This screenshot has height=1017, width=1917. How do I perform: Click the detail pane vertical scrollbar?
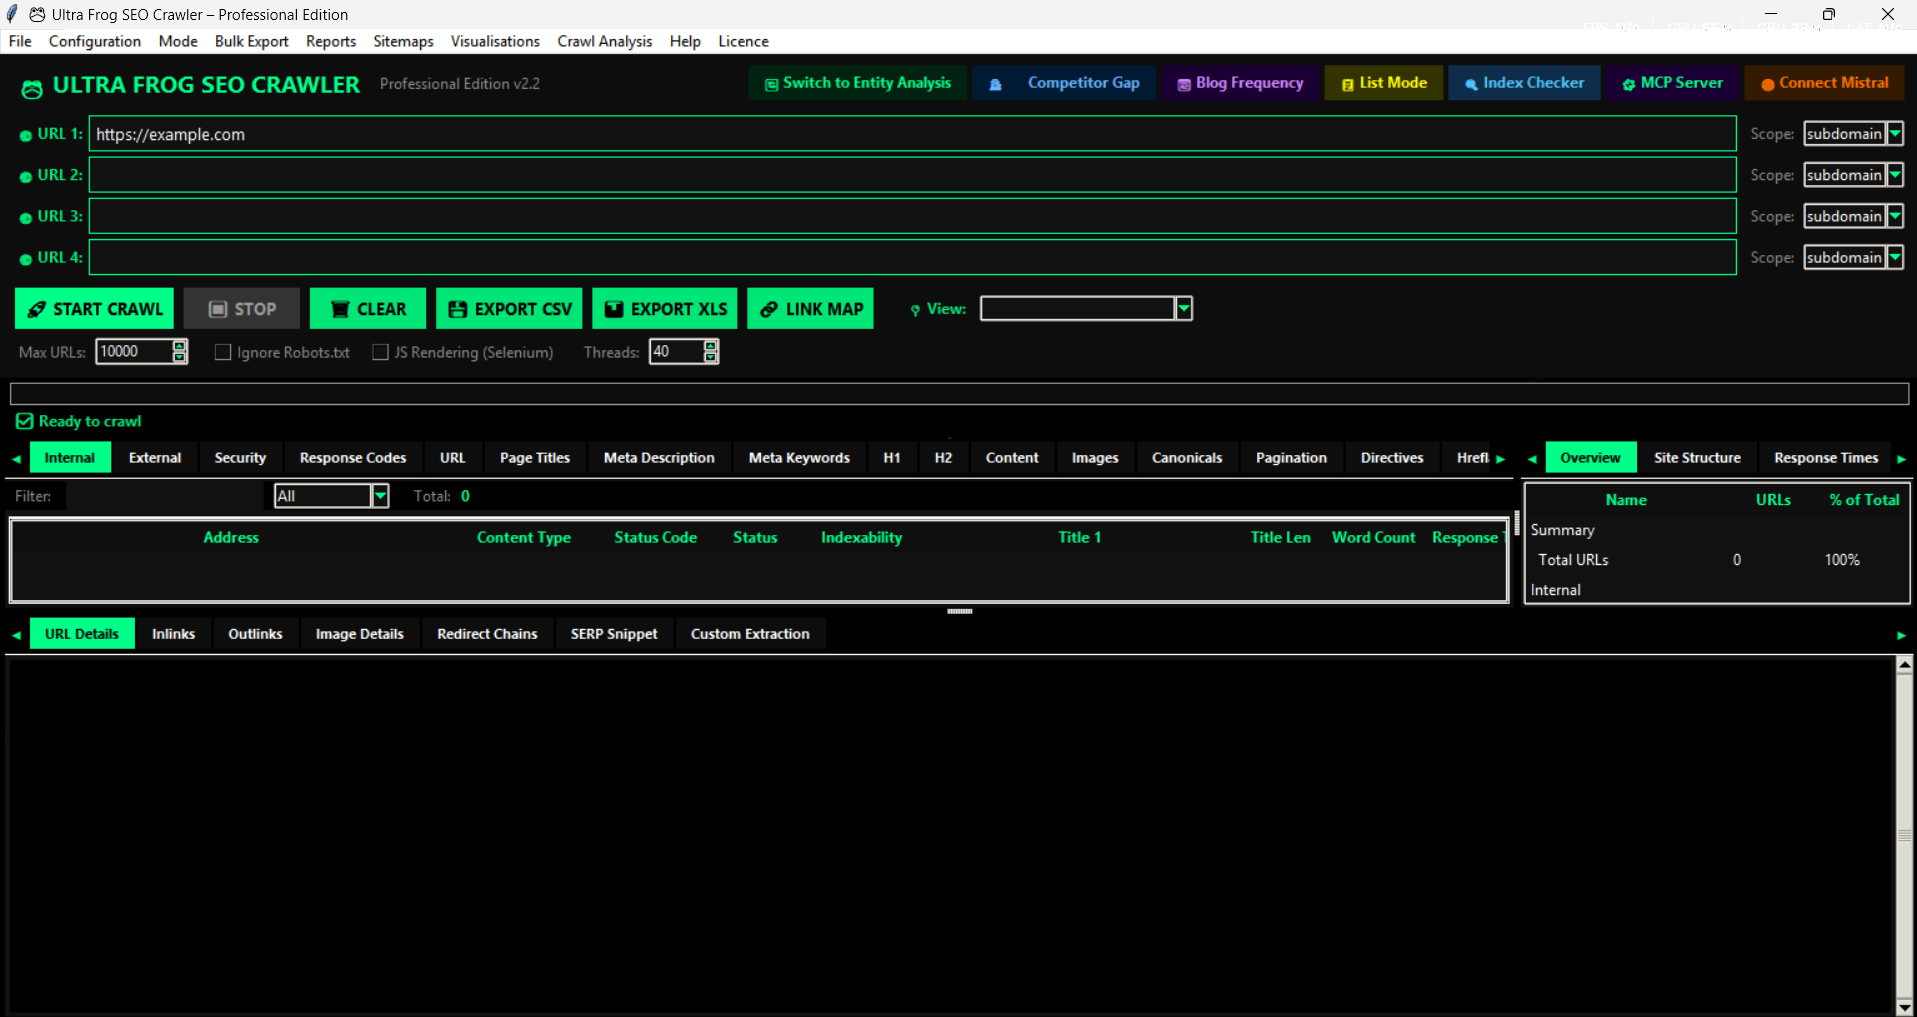click(x=1904, y=835)
